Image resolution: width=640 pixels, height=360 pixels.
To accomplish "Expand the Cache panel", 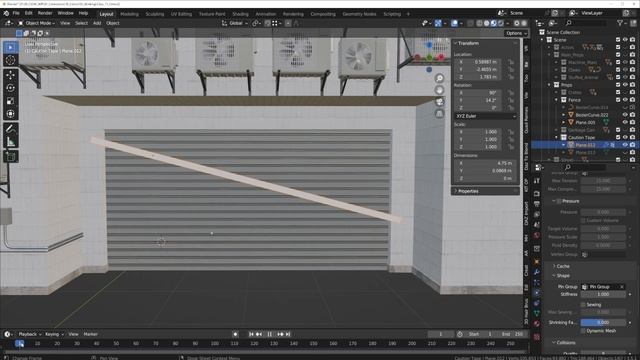I will [x=562, y=266].
